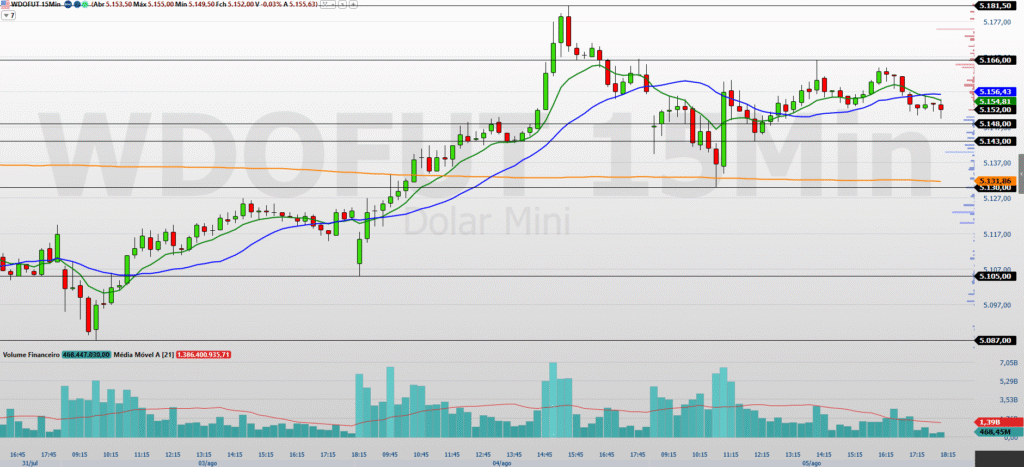
Task: Open the small dropdown box in chart header
Action: tap(328, 4)
